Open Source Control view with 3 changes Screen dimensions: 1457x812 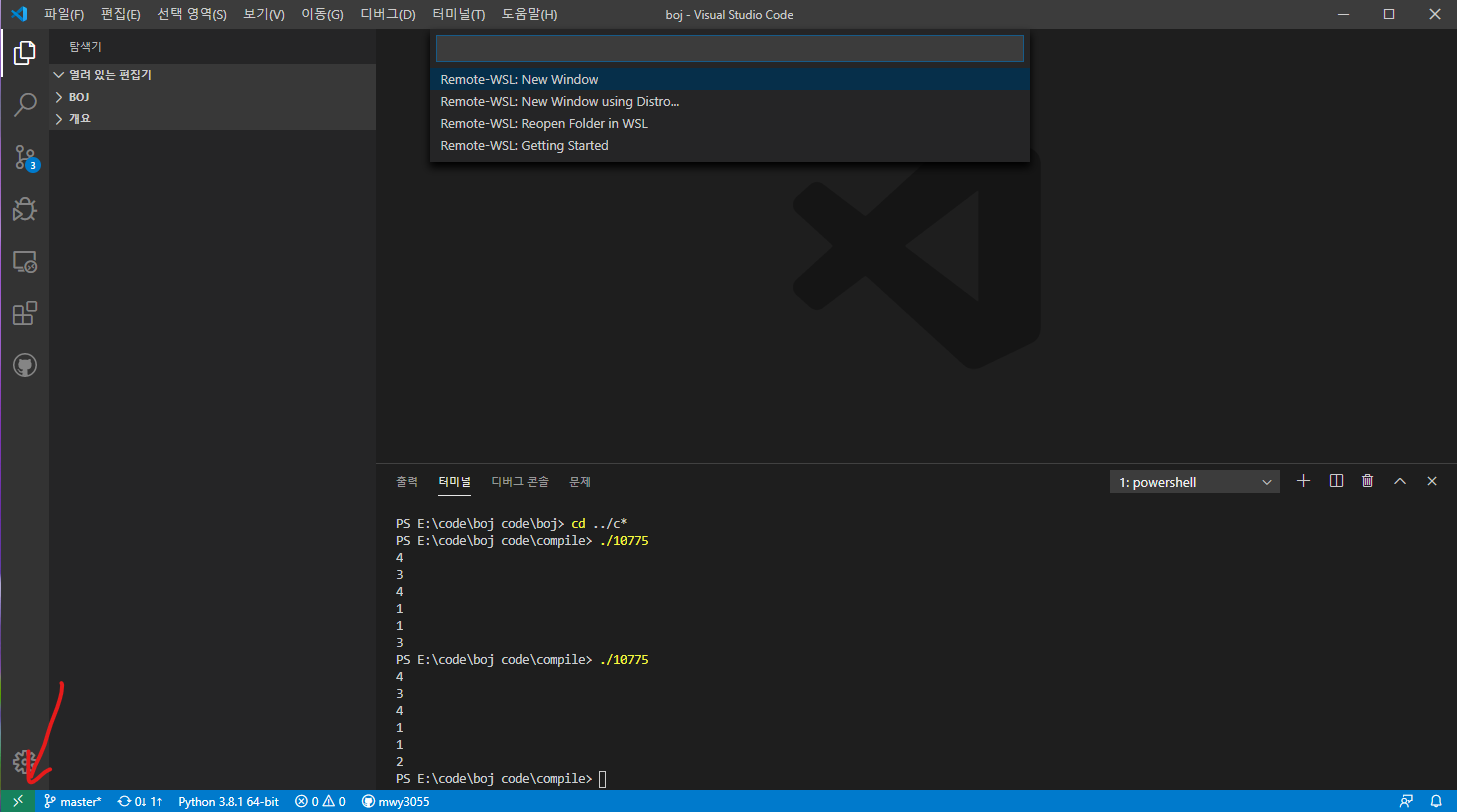click(25, 157)
